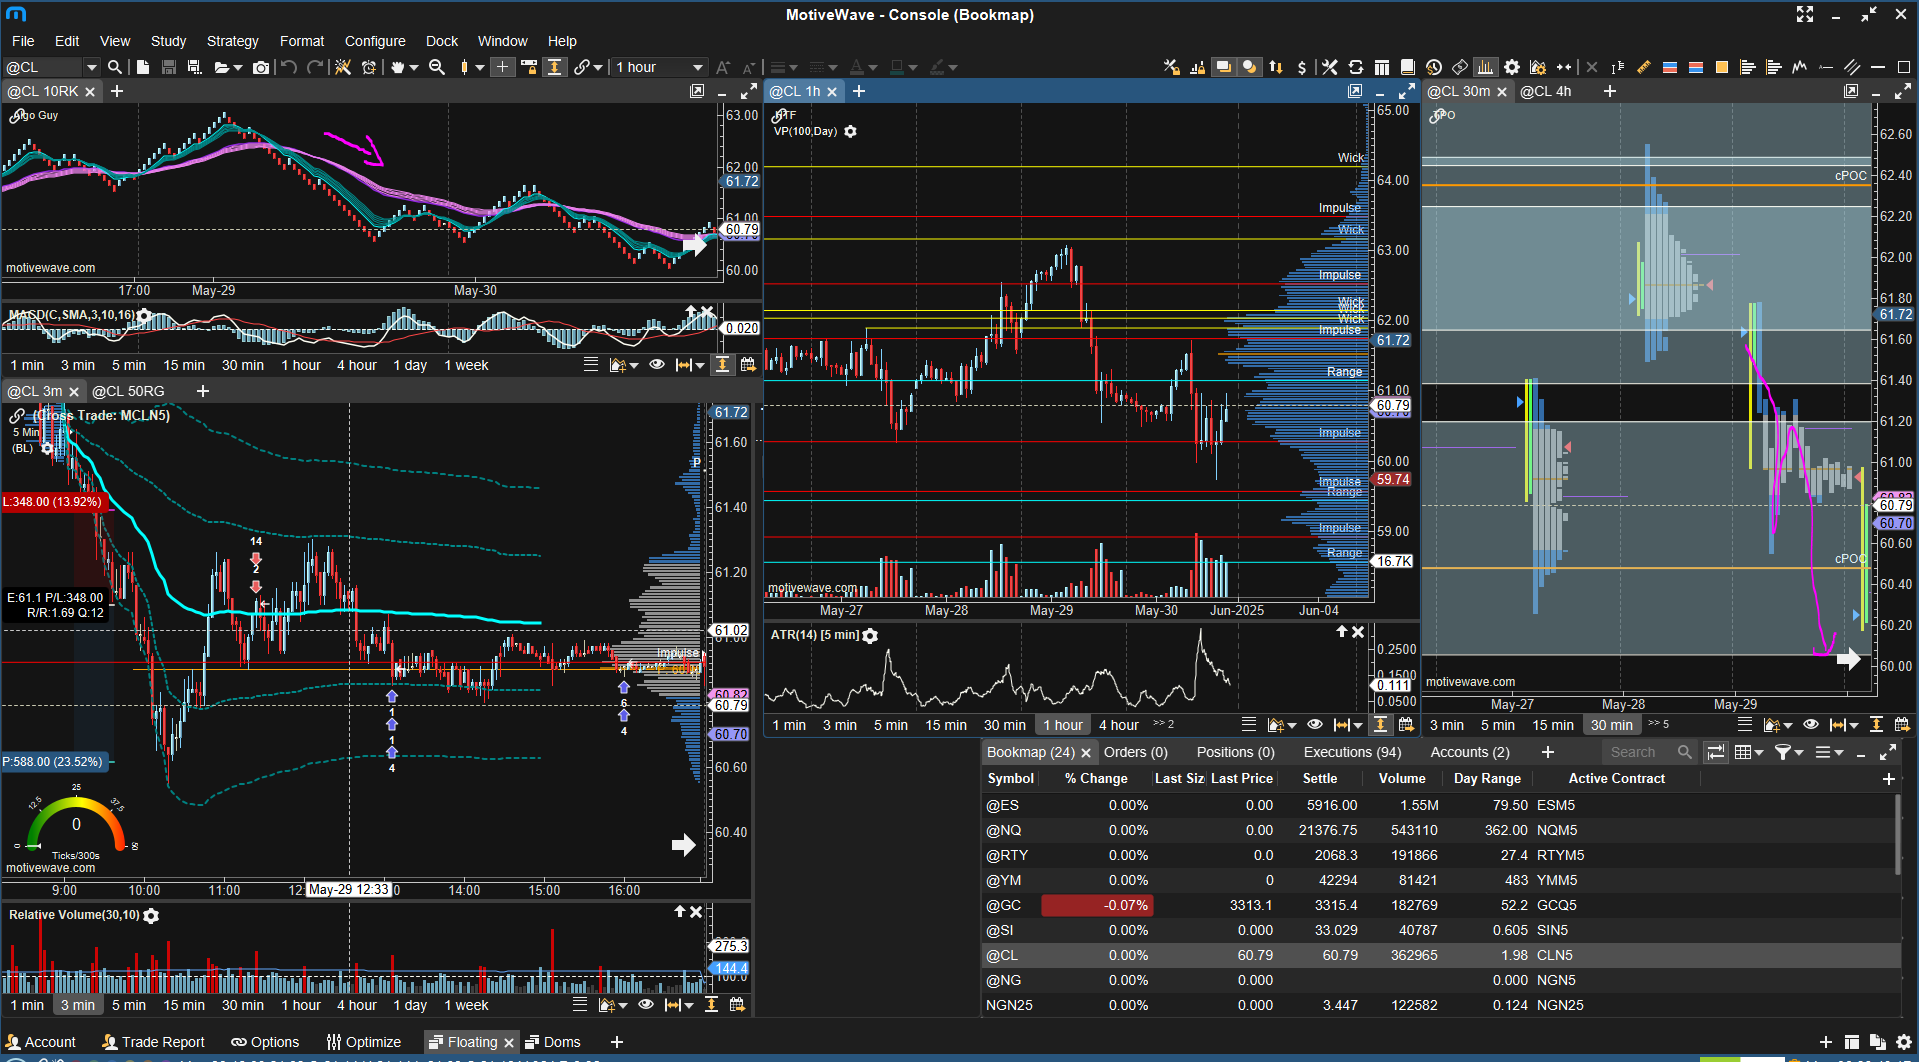This screenshot has width=1919, height=1062.
Task: Toggle the chat bubbles toolbar button
Action: [1223, 67]
